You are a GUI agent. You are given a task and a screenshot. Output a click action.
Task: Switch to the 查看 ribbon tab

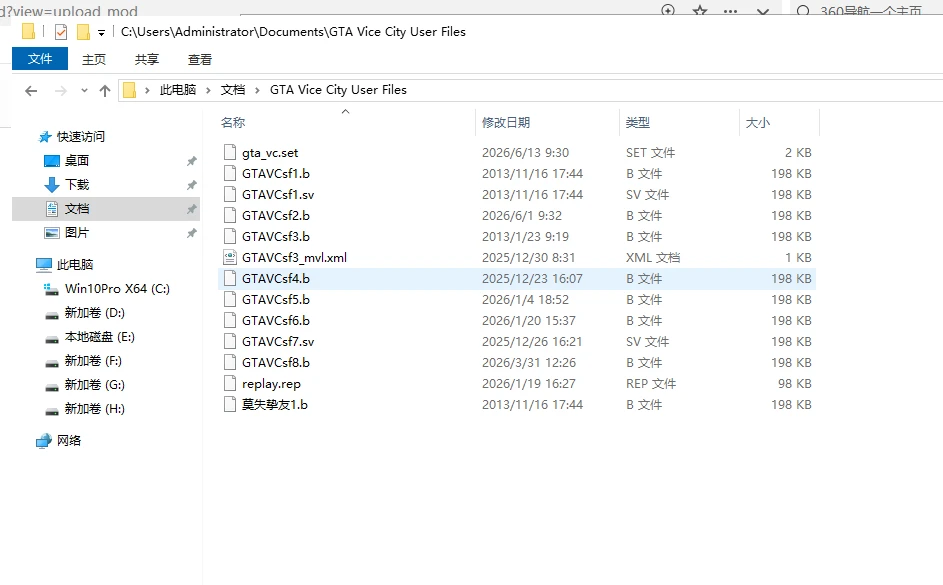(200, 60)
